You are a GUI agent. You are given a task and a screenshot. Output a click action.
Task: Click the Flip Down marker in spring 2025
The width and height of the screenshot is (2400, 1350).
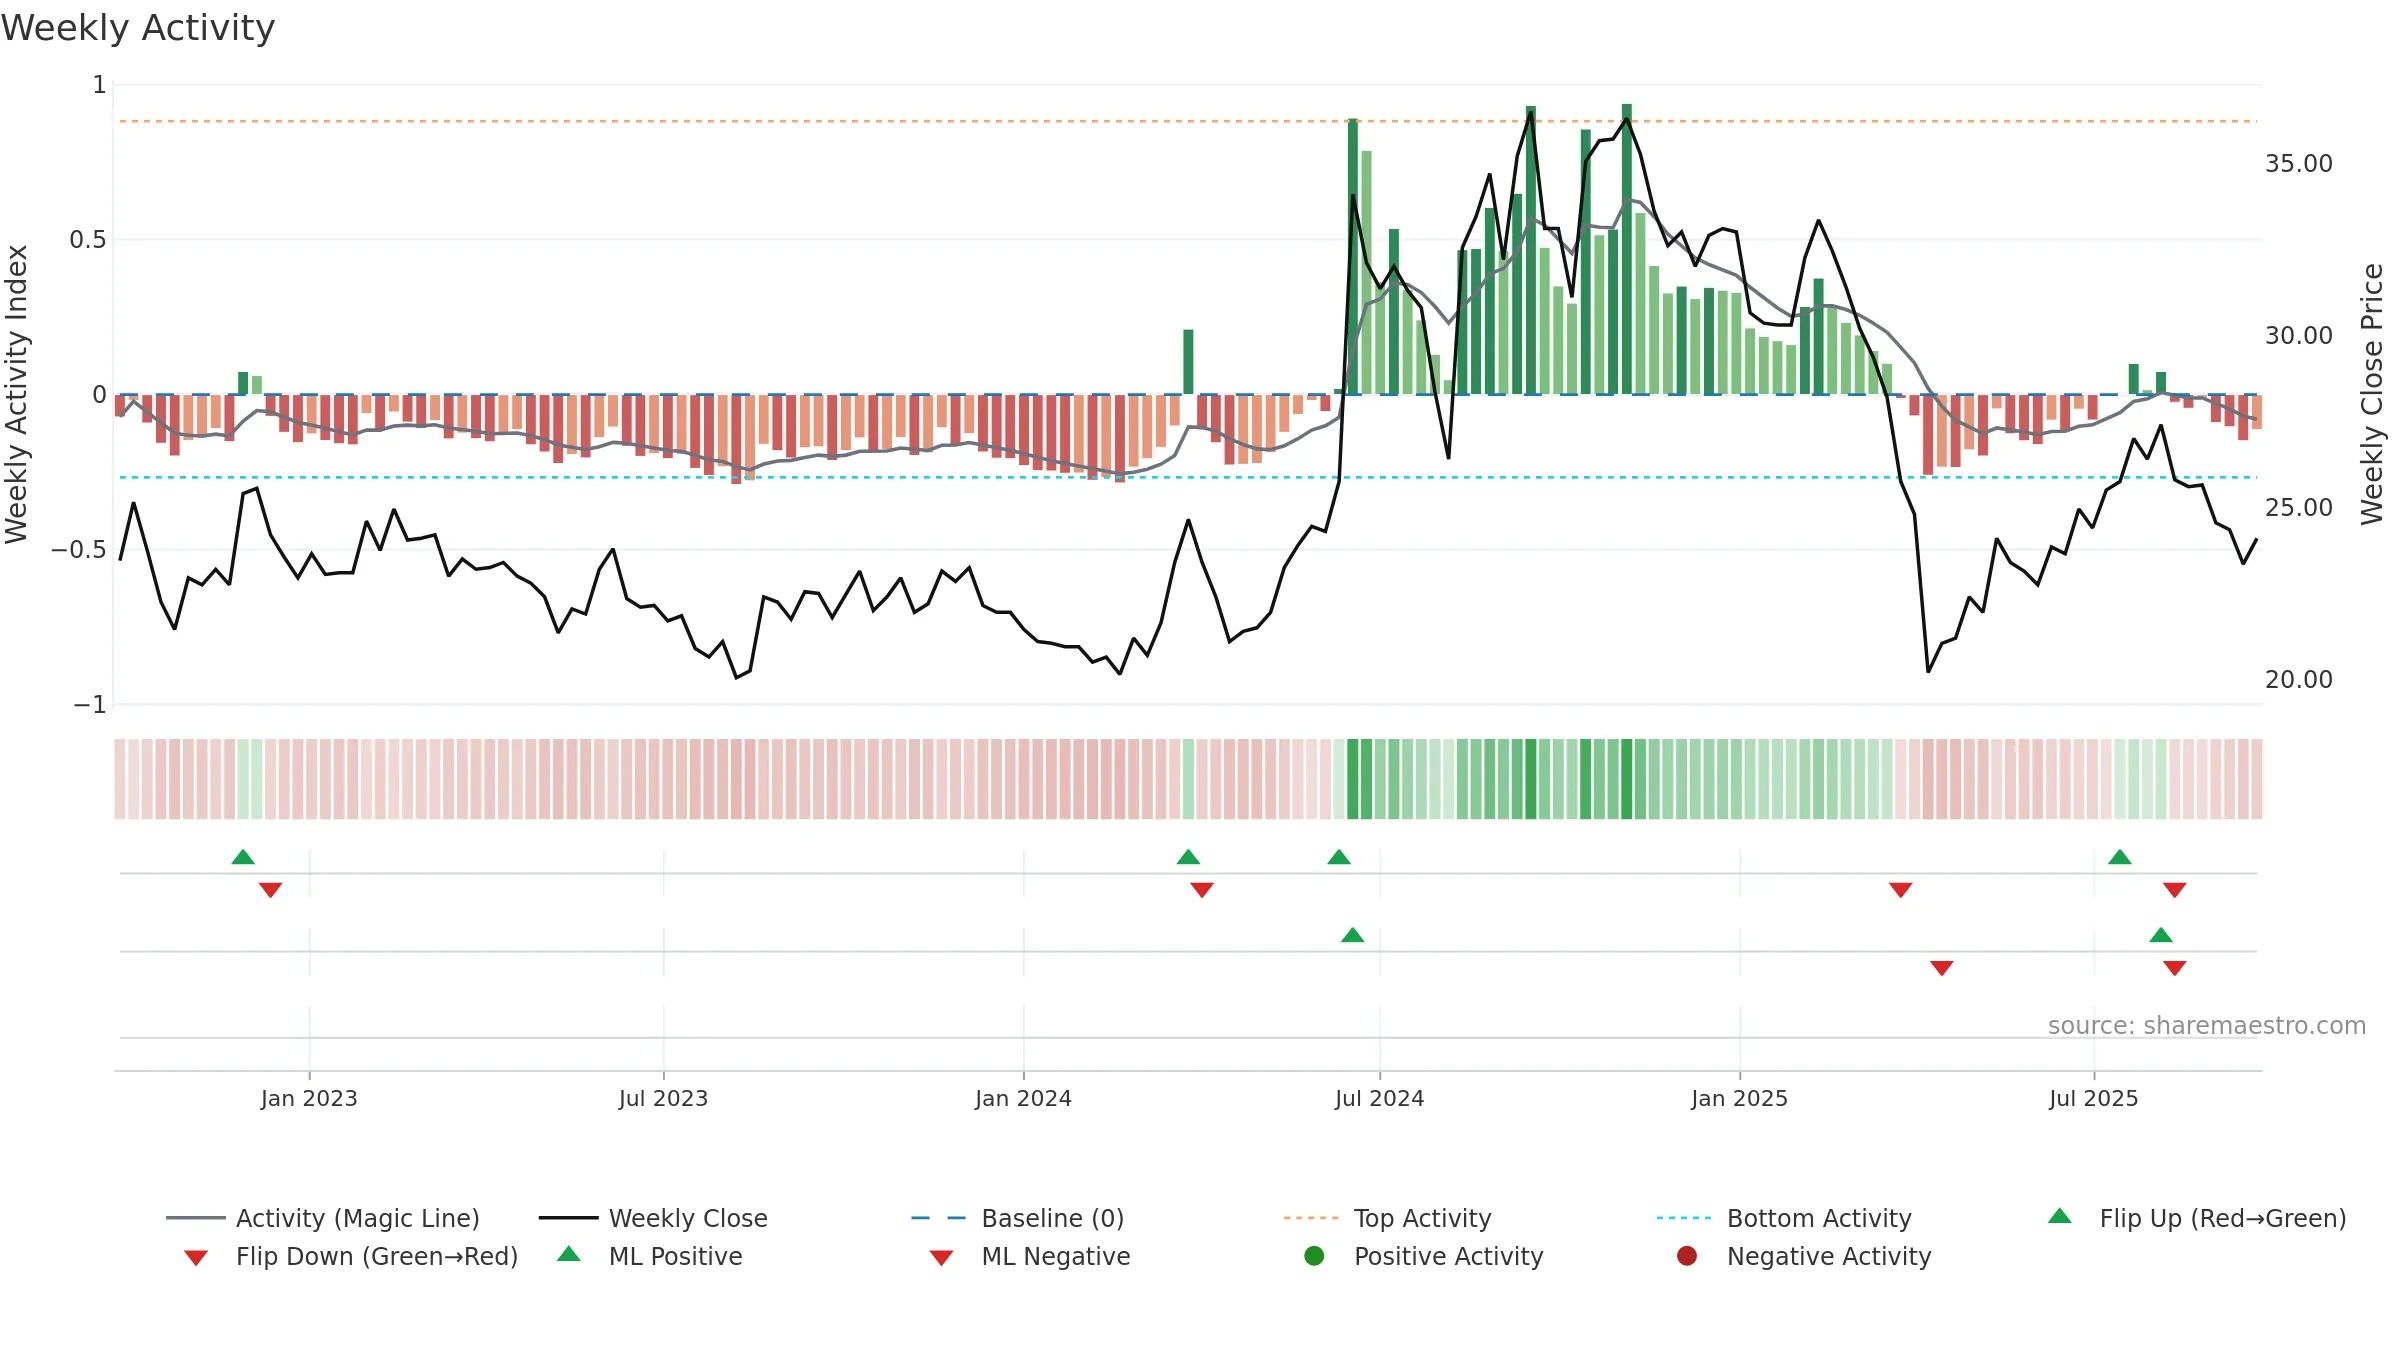click(1901, 890)
